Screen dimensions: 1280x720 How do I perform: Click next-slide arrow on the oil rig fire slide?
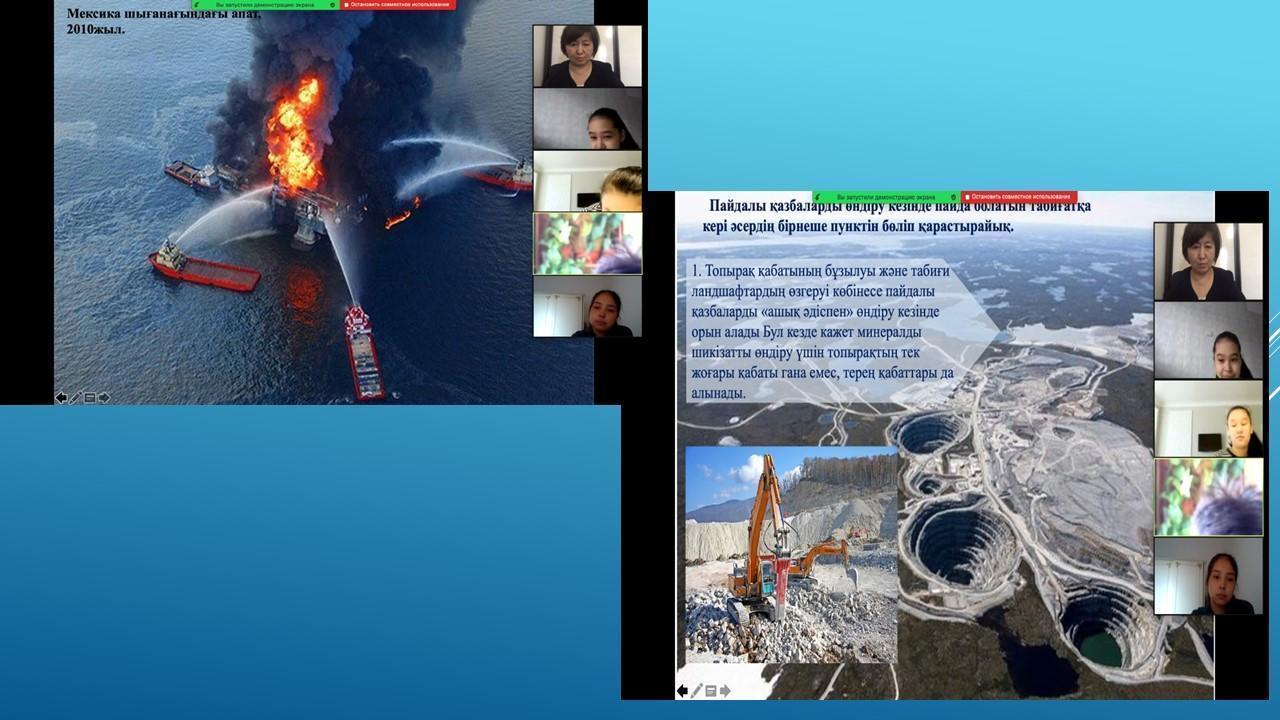click(x=104, y=398)
